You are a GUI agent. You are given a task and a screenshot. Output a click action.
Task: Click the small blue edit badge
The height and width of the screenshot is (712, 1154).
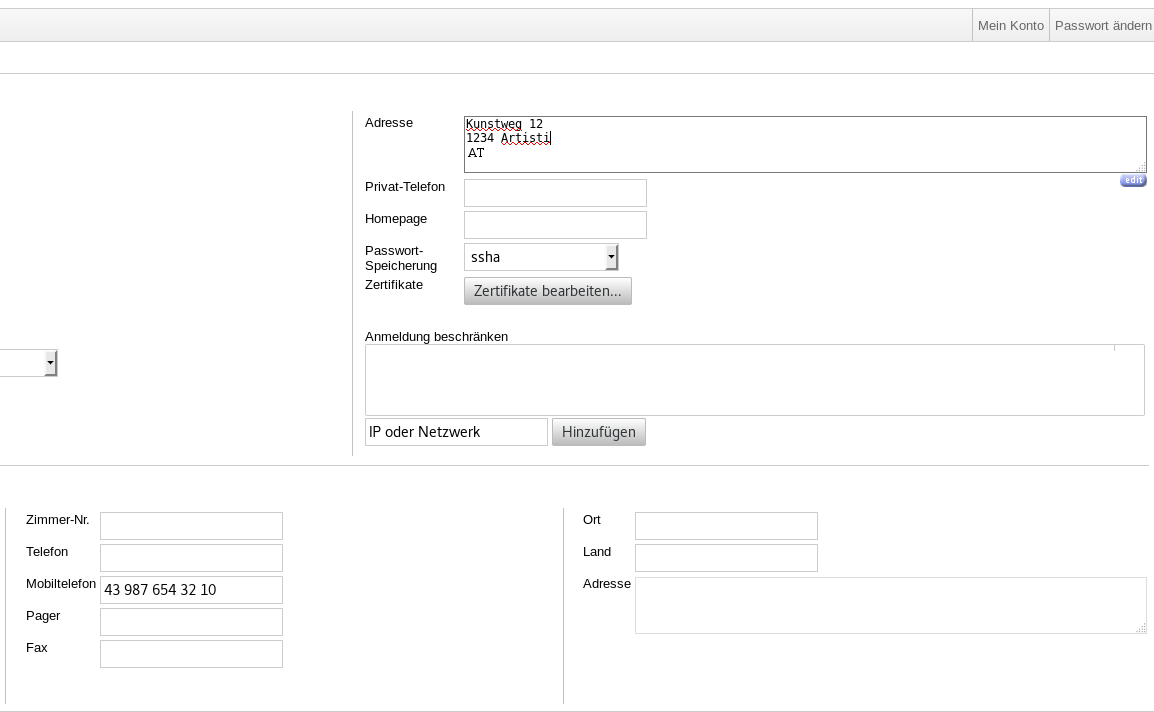pyautogui.click(x=1132, y=181)
